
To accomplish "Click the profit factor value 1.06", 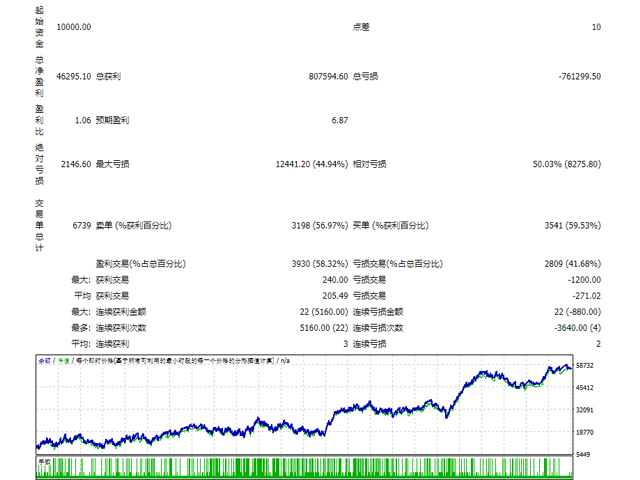I will (83, 120).
